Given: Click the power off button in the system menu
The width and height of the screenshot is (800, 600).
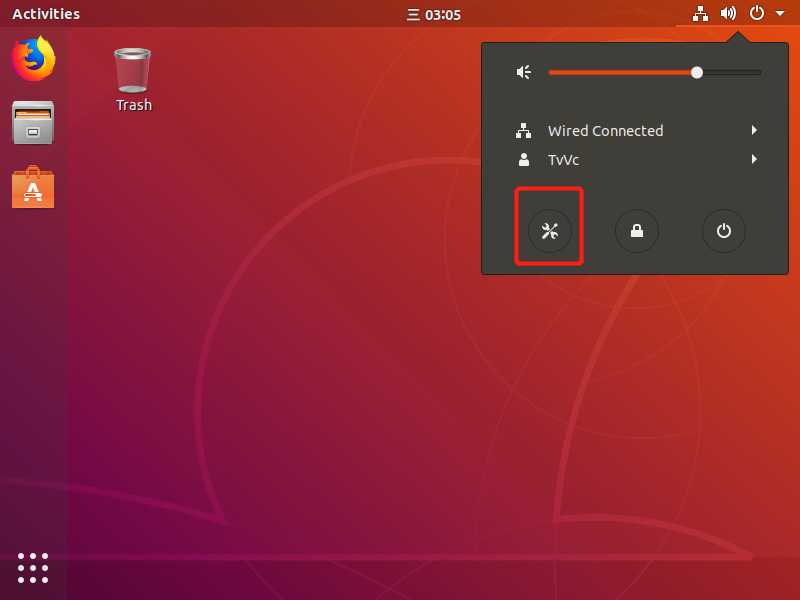Looking at the screenshot, I should coord(723,231).
